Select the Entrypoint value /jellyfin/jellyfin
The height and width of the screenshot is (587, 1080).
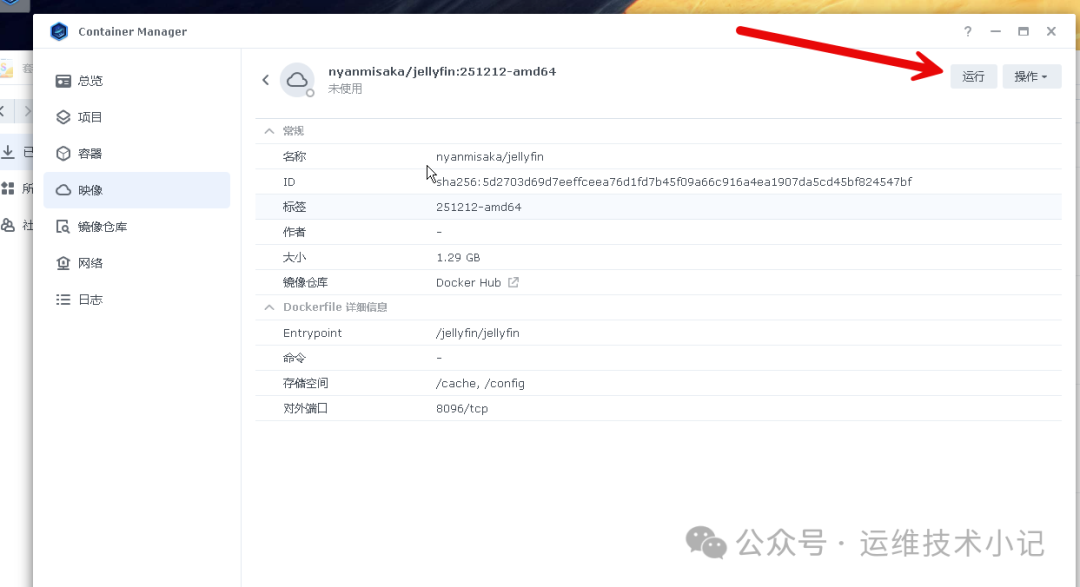click(x=478, y=333)
